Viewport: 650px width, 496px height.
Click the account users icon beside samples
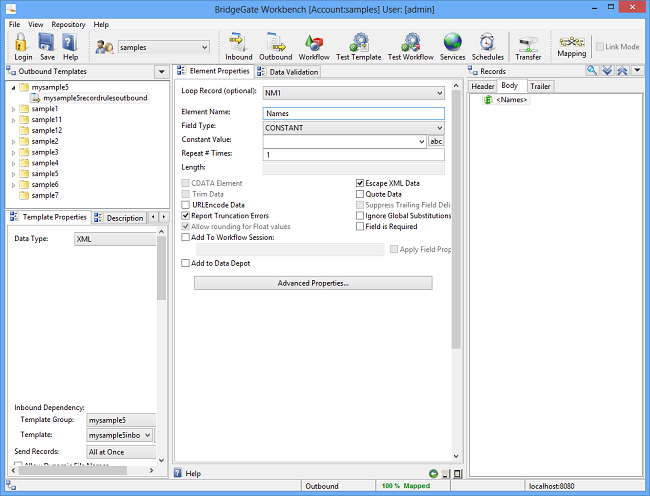pyautogui.click(x=104, y=47)
